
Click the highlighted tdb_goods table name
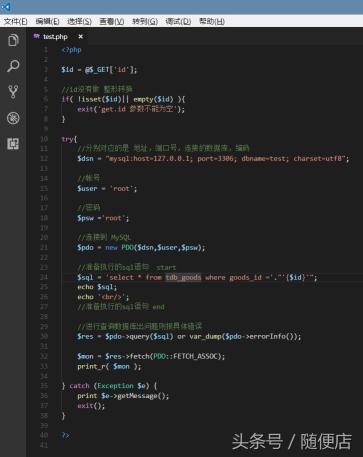coord(183,277)
